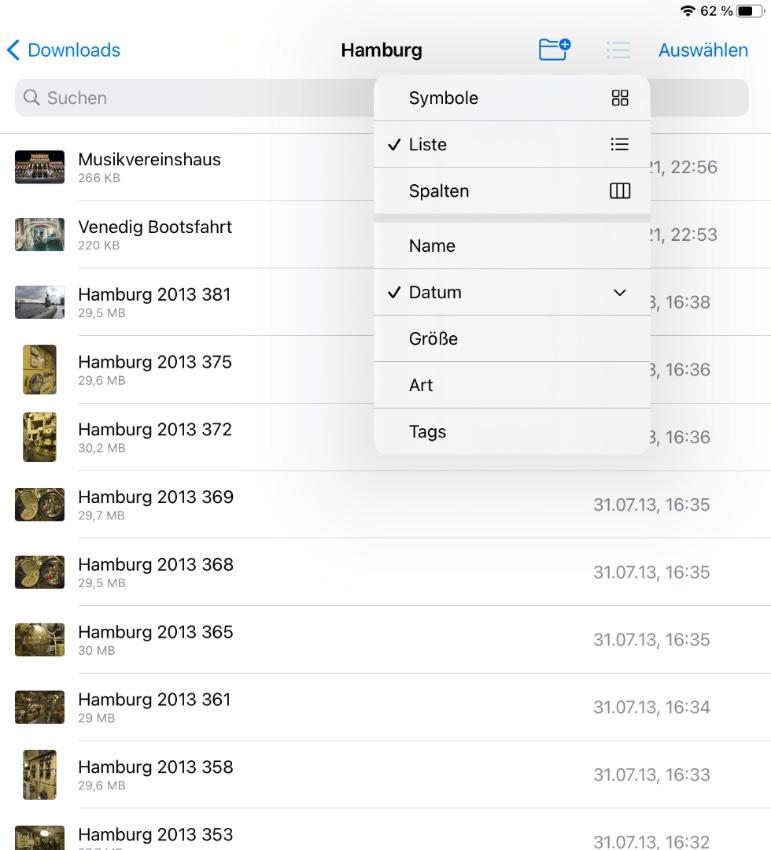Go back using the Downloads chevron
Viewport: 771px width, 850px height.
point(14,50)
